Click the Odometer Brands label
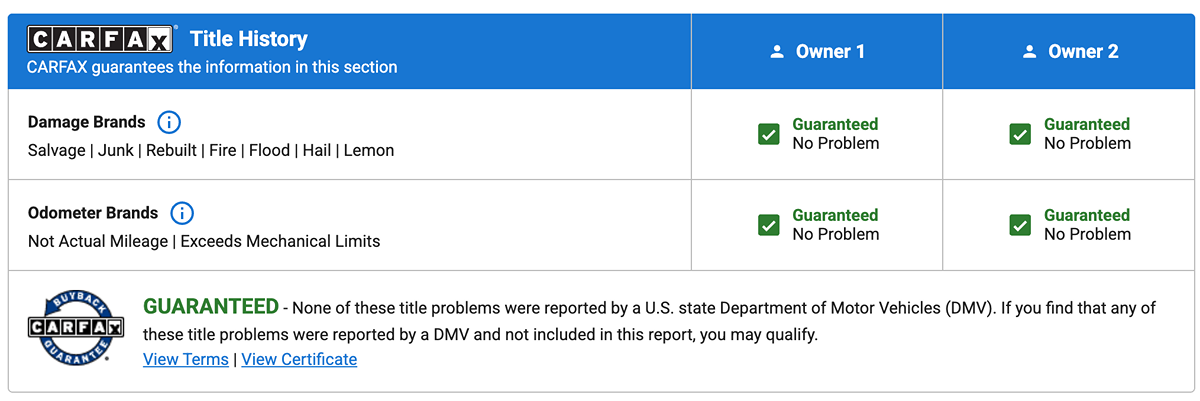 pos(93,213)
